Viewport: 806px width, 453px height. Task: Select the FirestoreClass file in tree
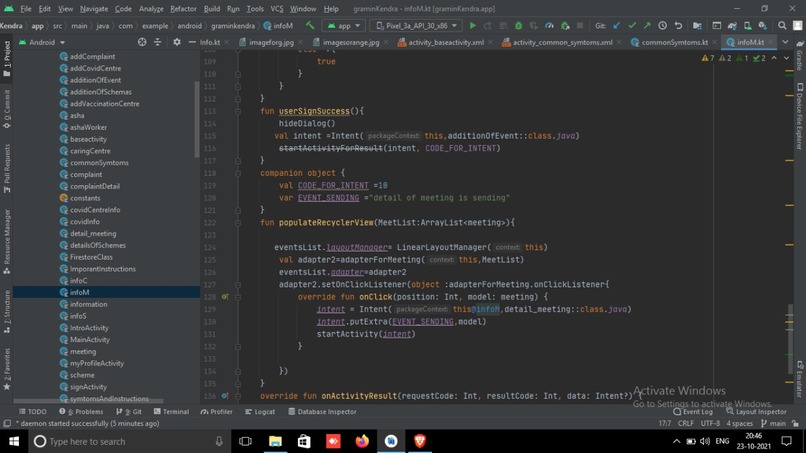click(x=91, y=257)
